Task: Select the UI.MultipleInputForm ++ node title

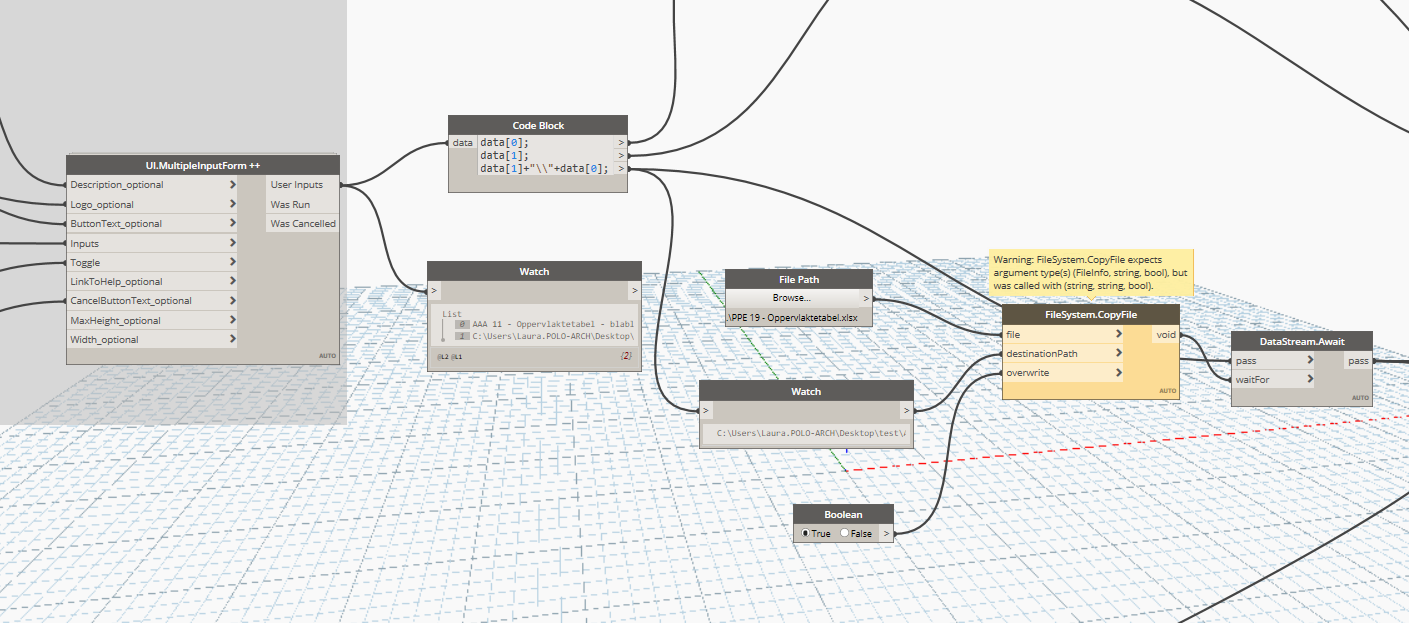Action: point(203,165)
